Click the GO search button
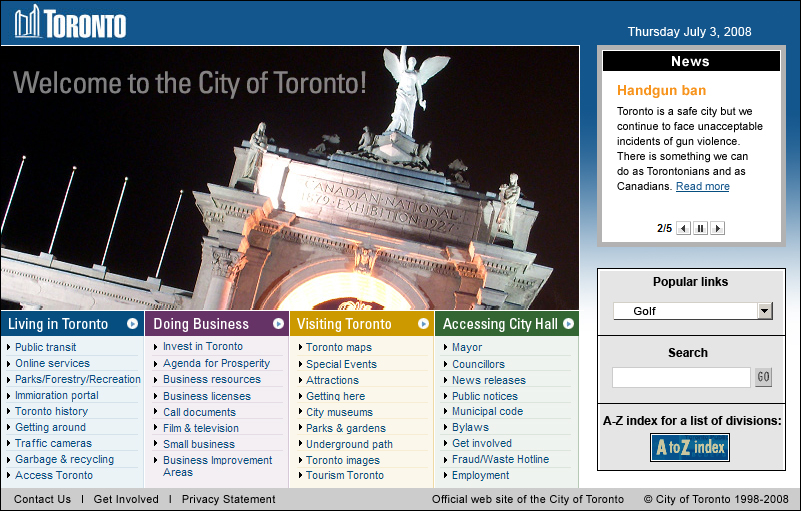This screenshot has width=801, height=511. pyautogui.click(x=763, y=377)
